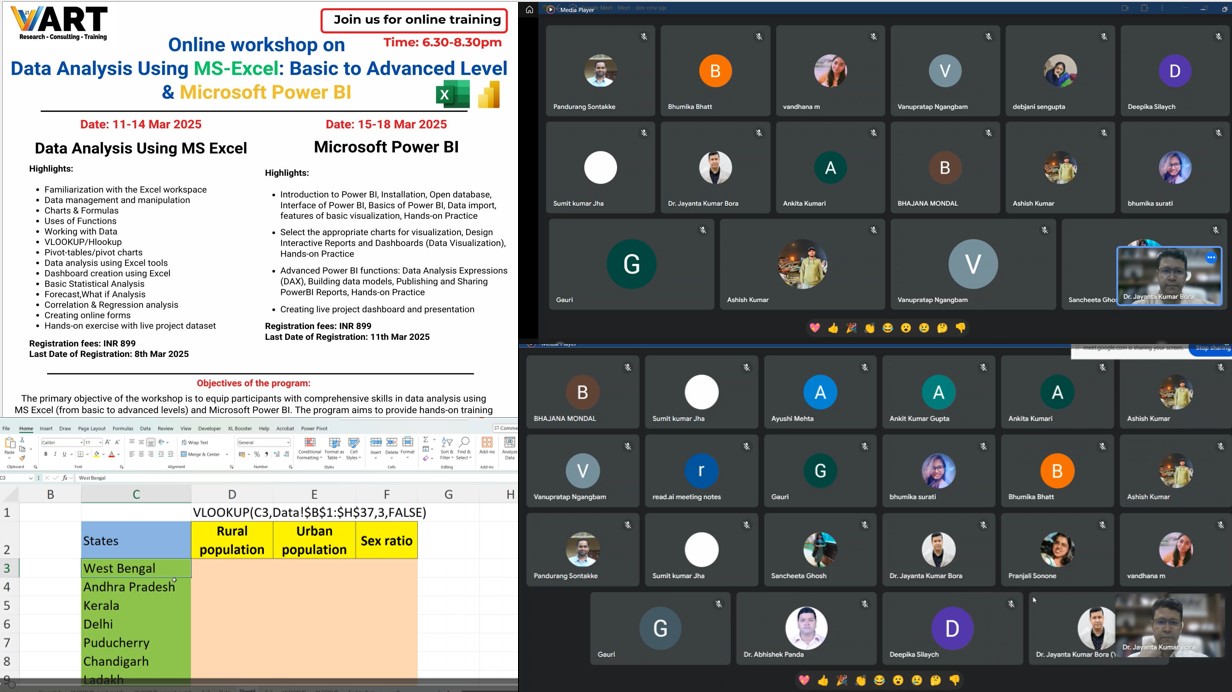Select the Puducherry cell
Image resolution: width=1232 pixels, height=692 pixels.
pyautogui.click(x=136, y=643)
